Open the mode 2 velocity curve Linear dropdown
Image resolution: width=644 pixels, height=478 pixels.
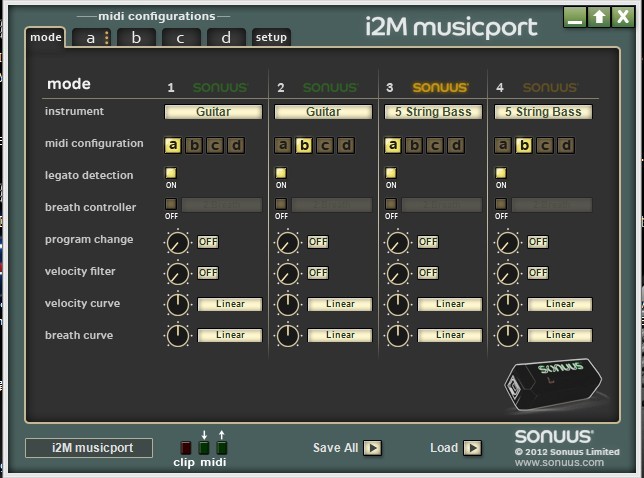coord(340,304)
